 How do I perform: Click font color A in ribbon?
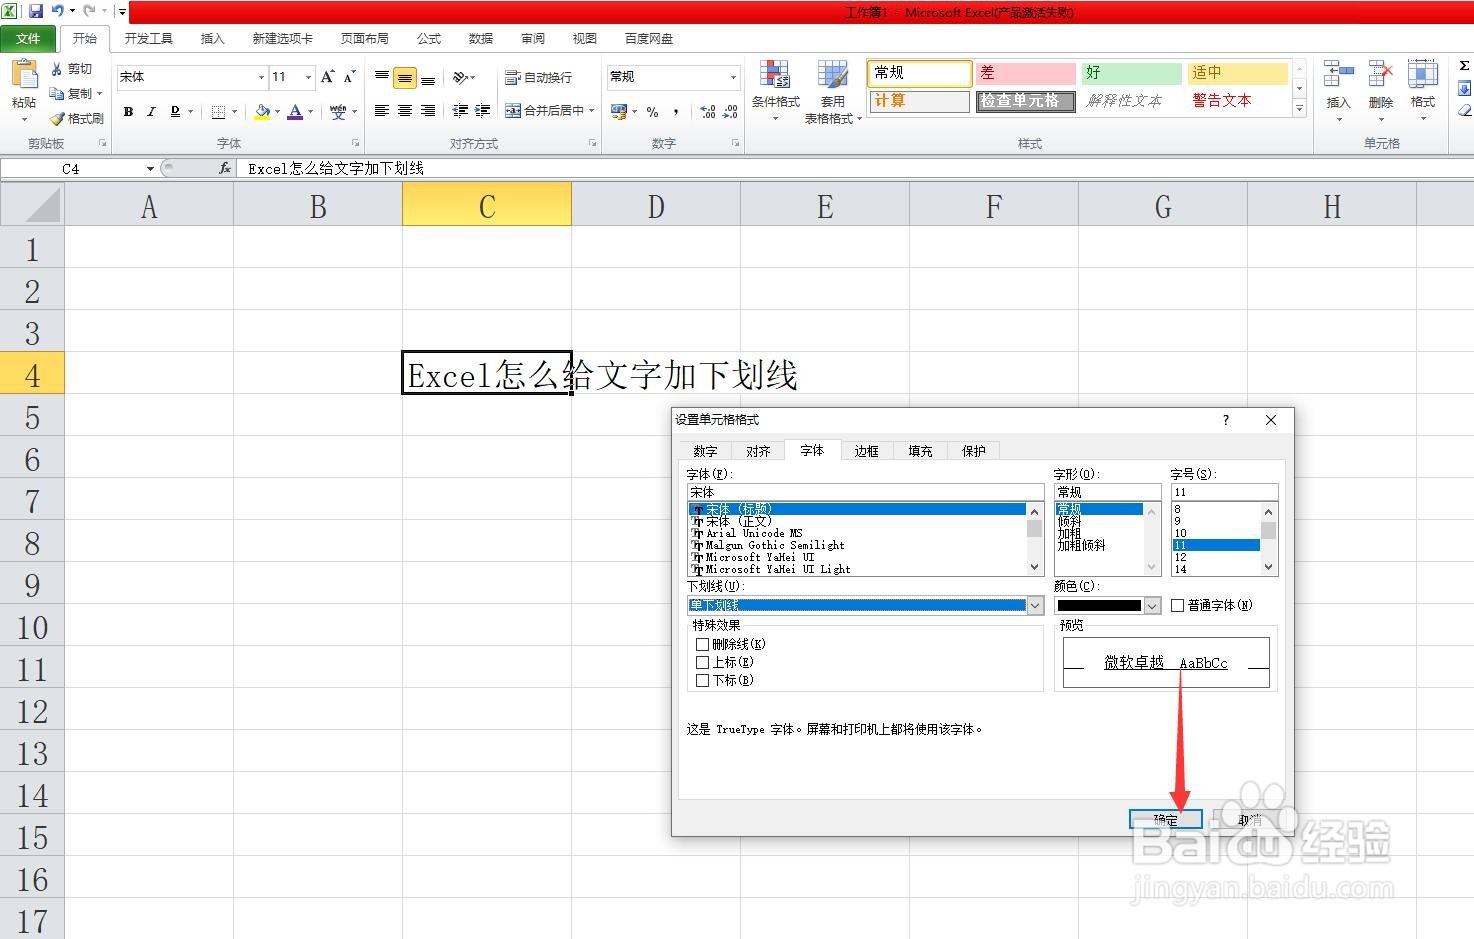pyautogui.click(x=295, y=112)
